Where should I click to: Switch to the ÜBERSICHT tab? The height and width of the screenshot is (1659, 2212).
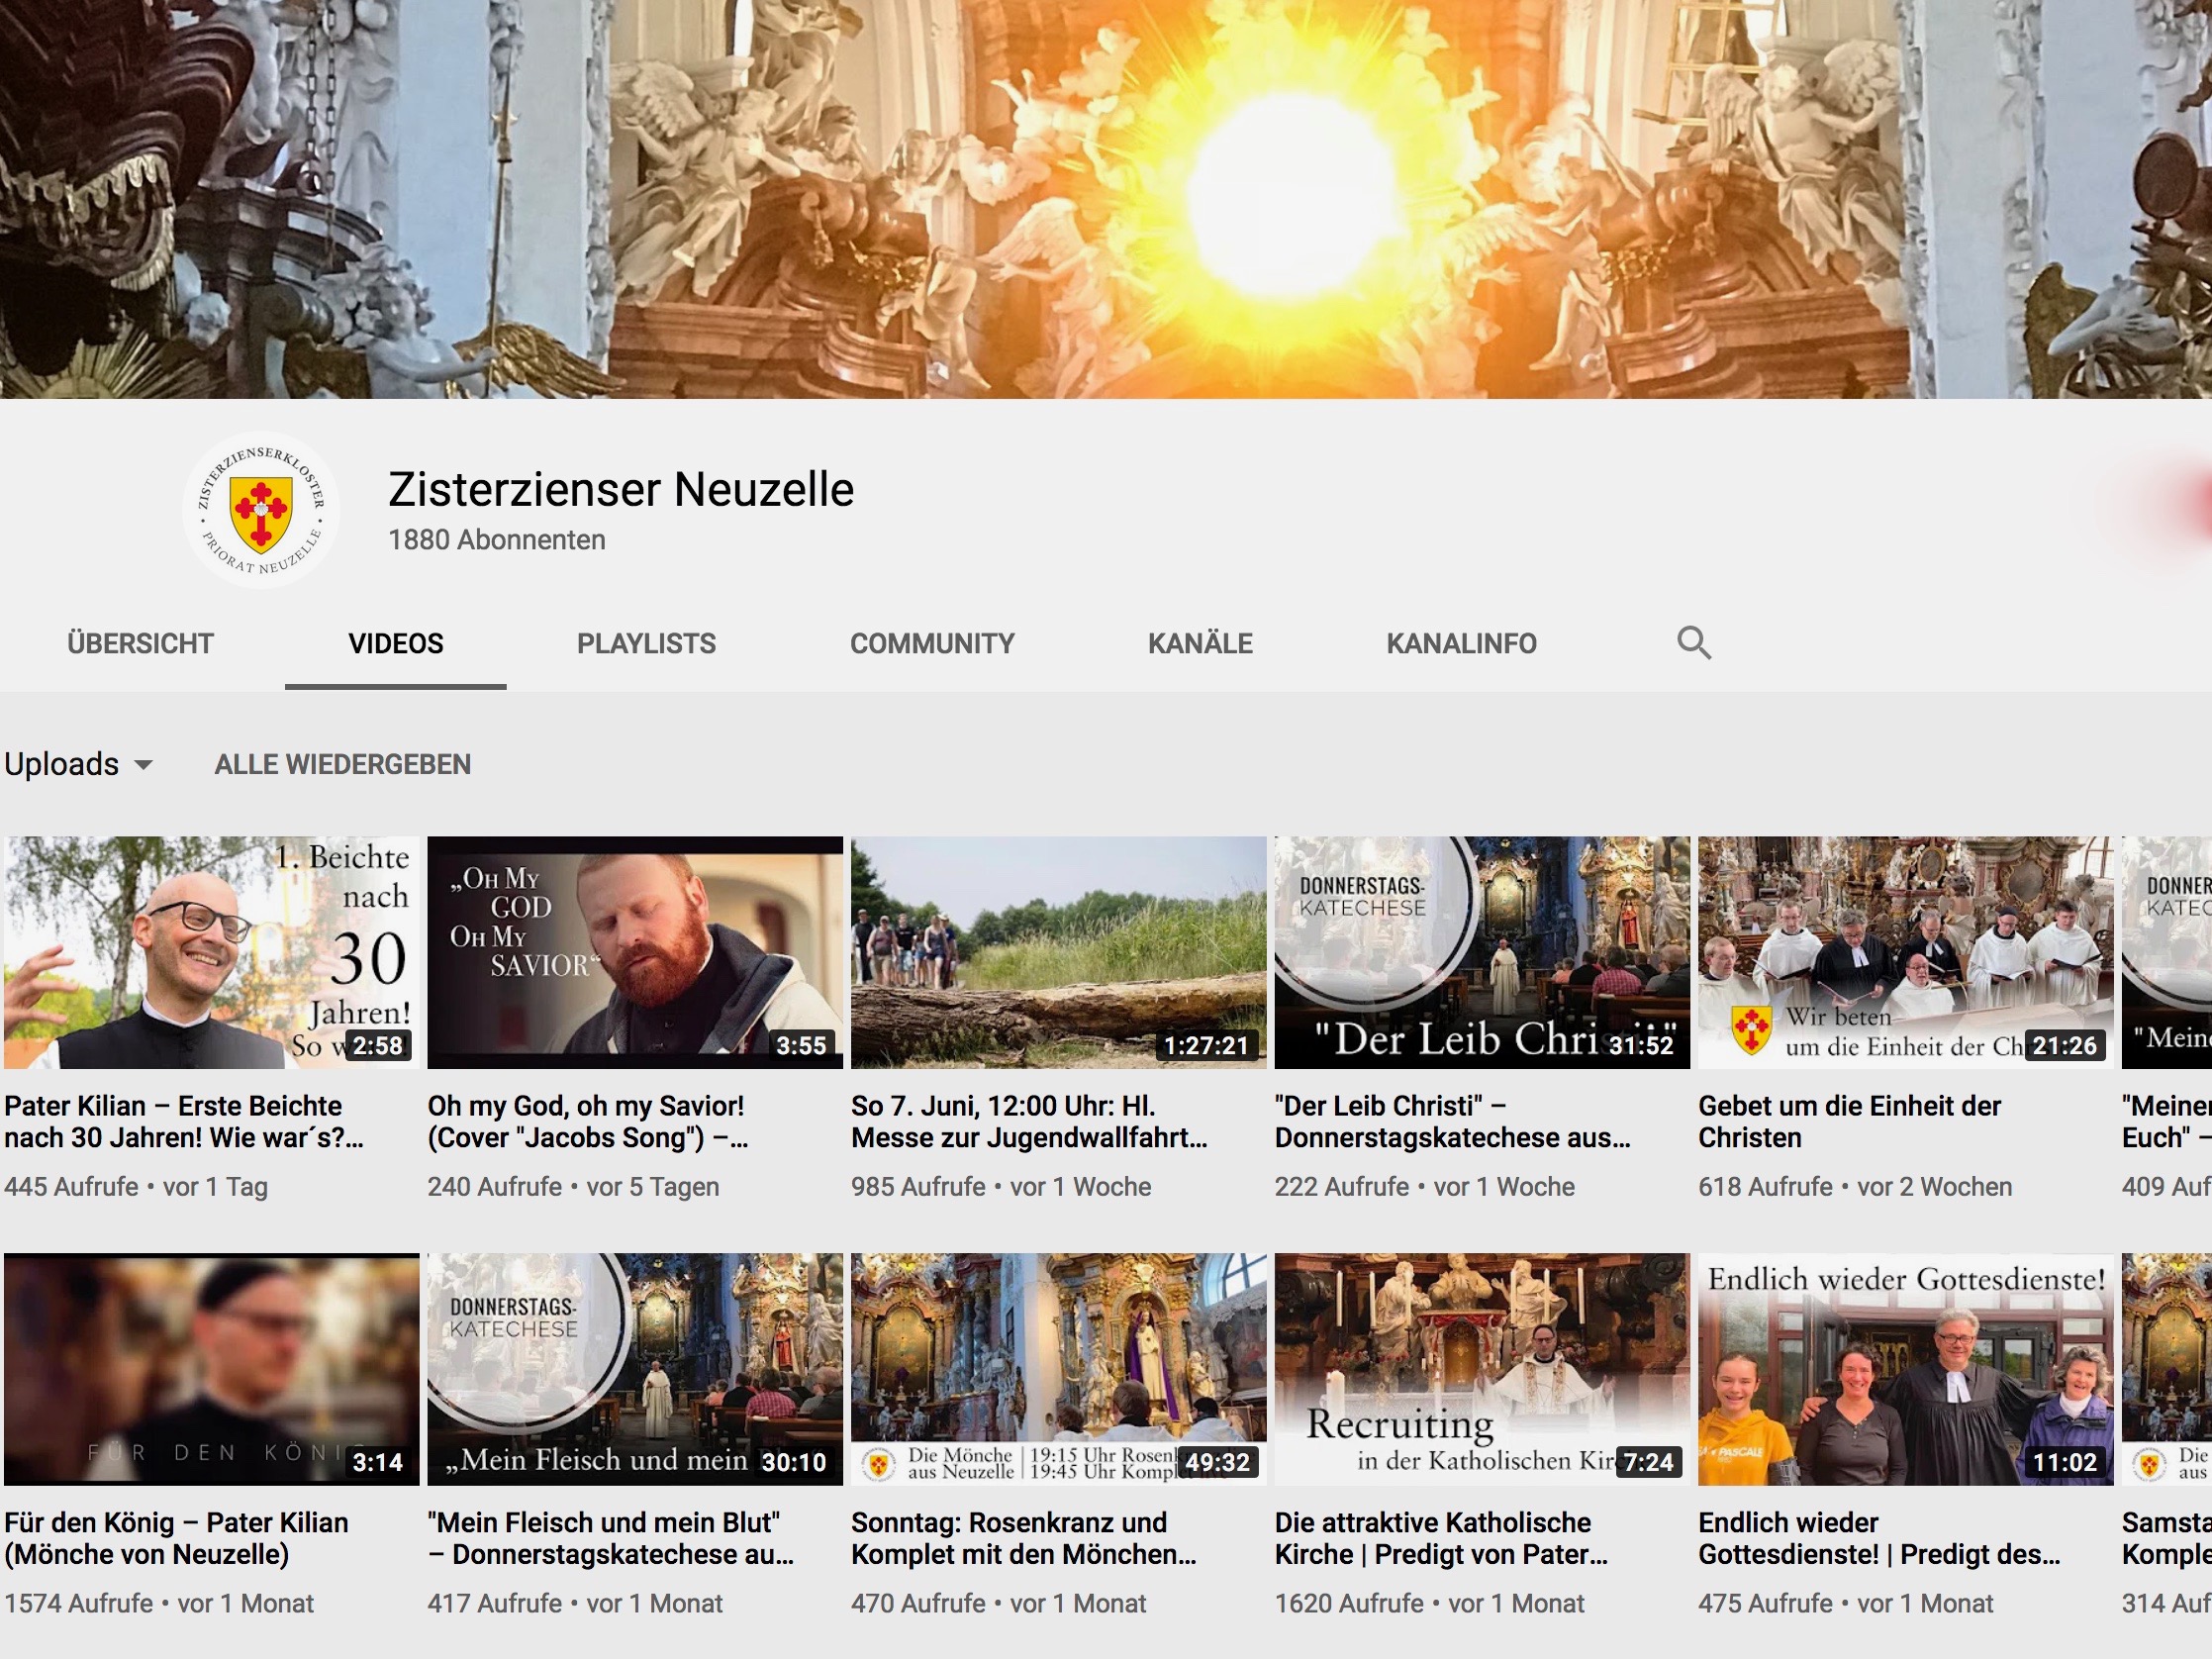pyautogui.click(x=141, y=643)
